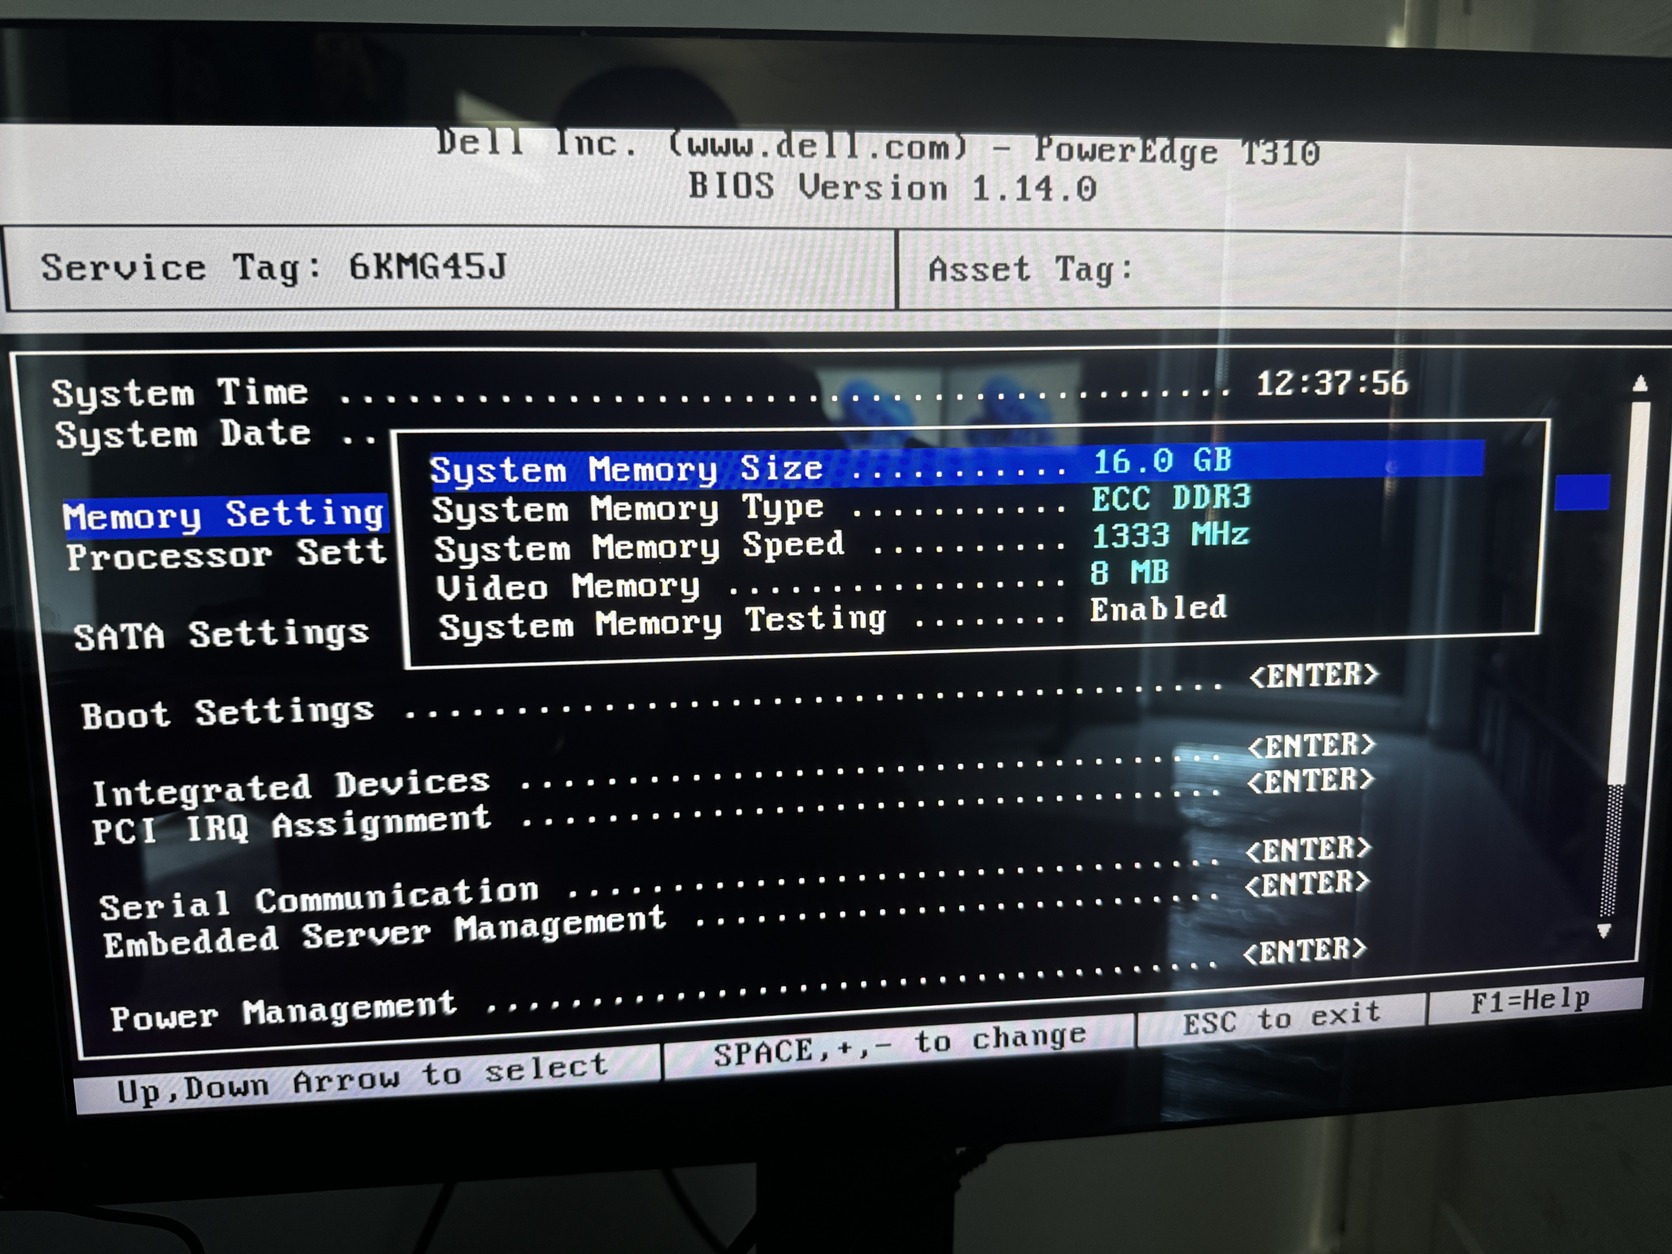
Task: Click the ENTER value for PCI IRQ Assignment
Action: click(1310, 780)
